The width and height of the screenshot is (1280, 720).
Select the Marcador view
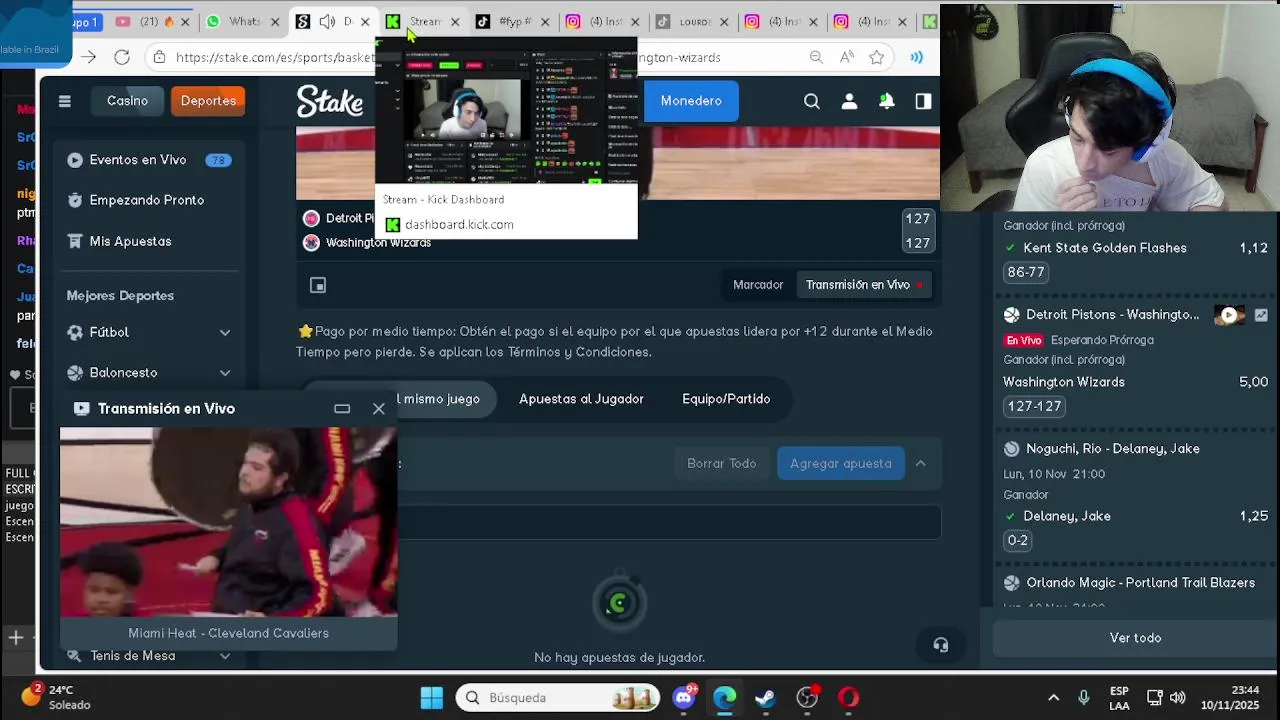(758, 285)
